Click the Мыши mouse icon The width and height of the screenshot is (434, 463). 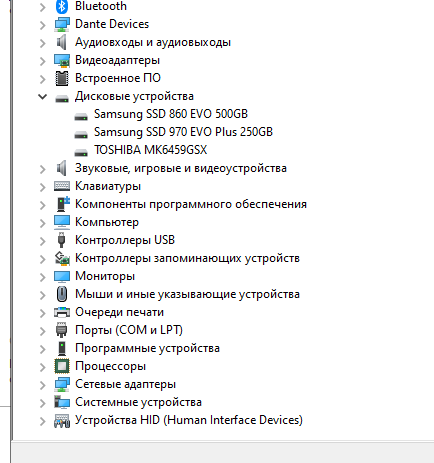tap(62, 294)
